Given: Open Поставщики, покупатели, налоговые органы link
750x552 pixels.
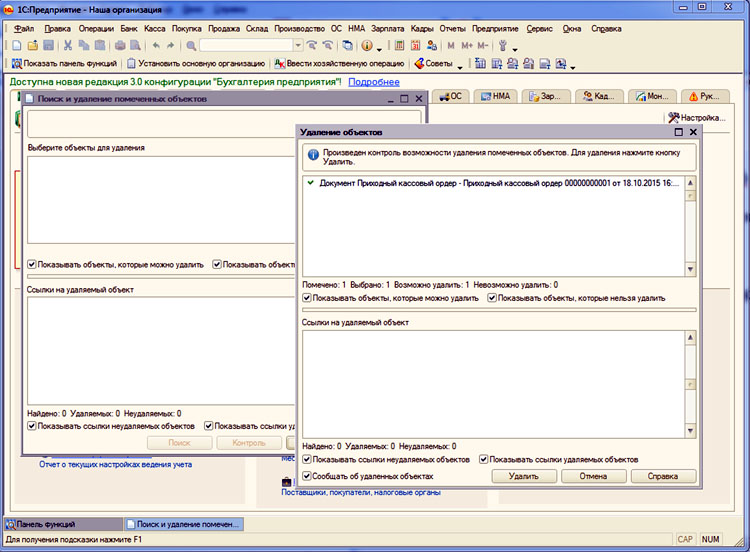Looking at the screenshot, I should 361,492.
